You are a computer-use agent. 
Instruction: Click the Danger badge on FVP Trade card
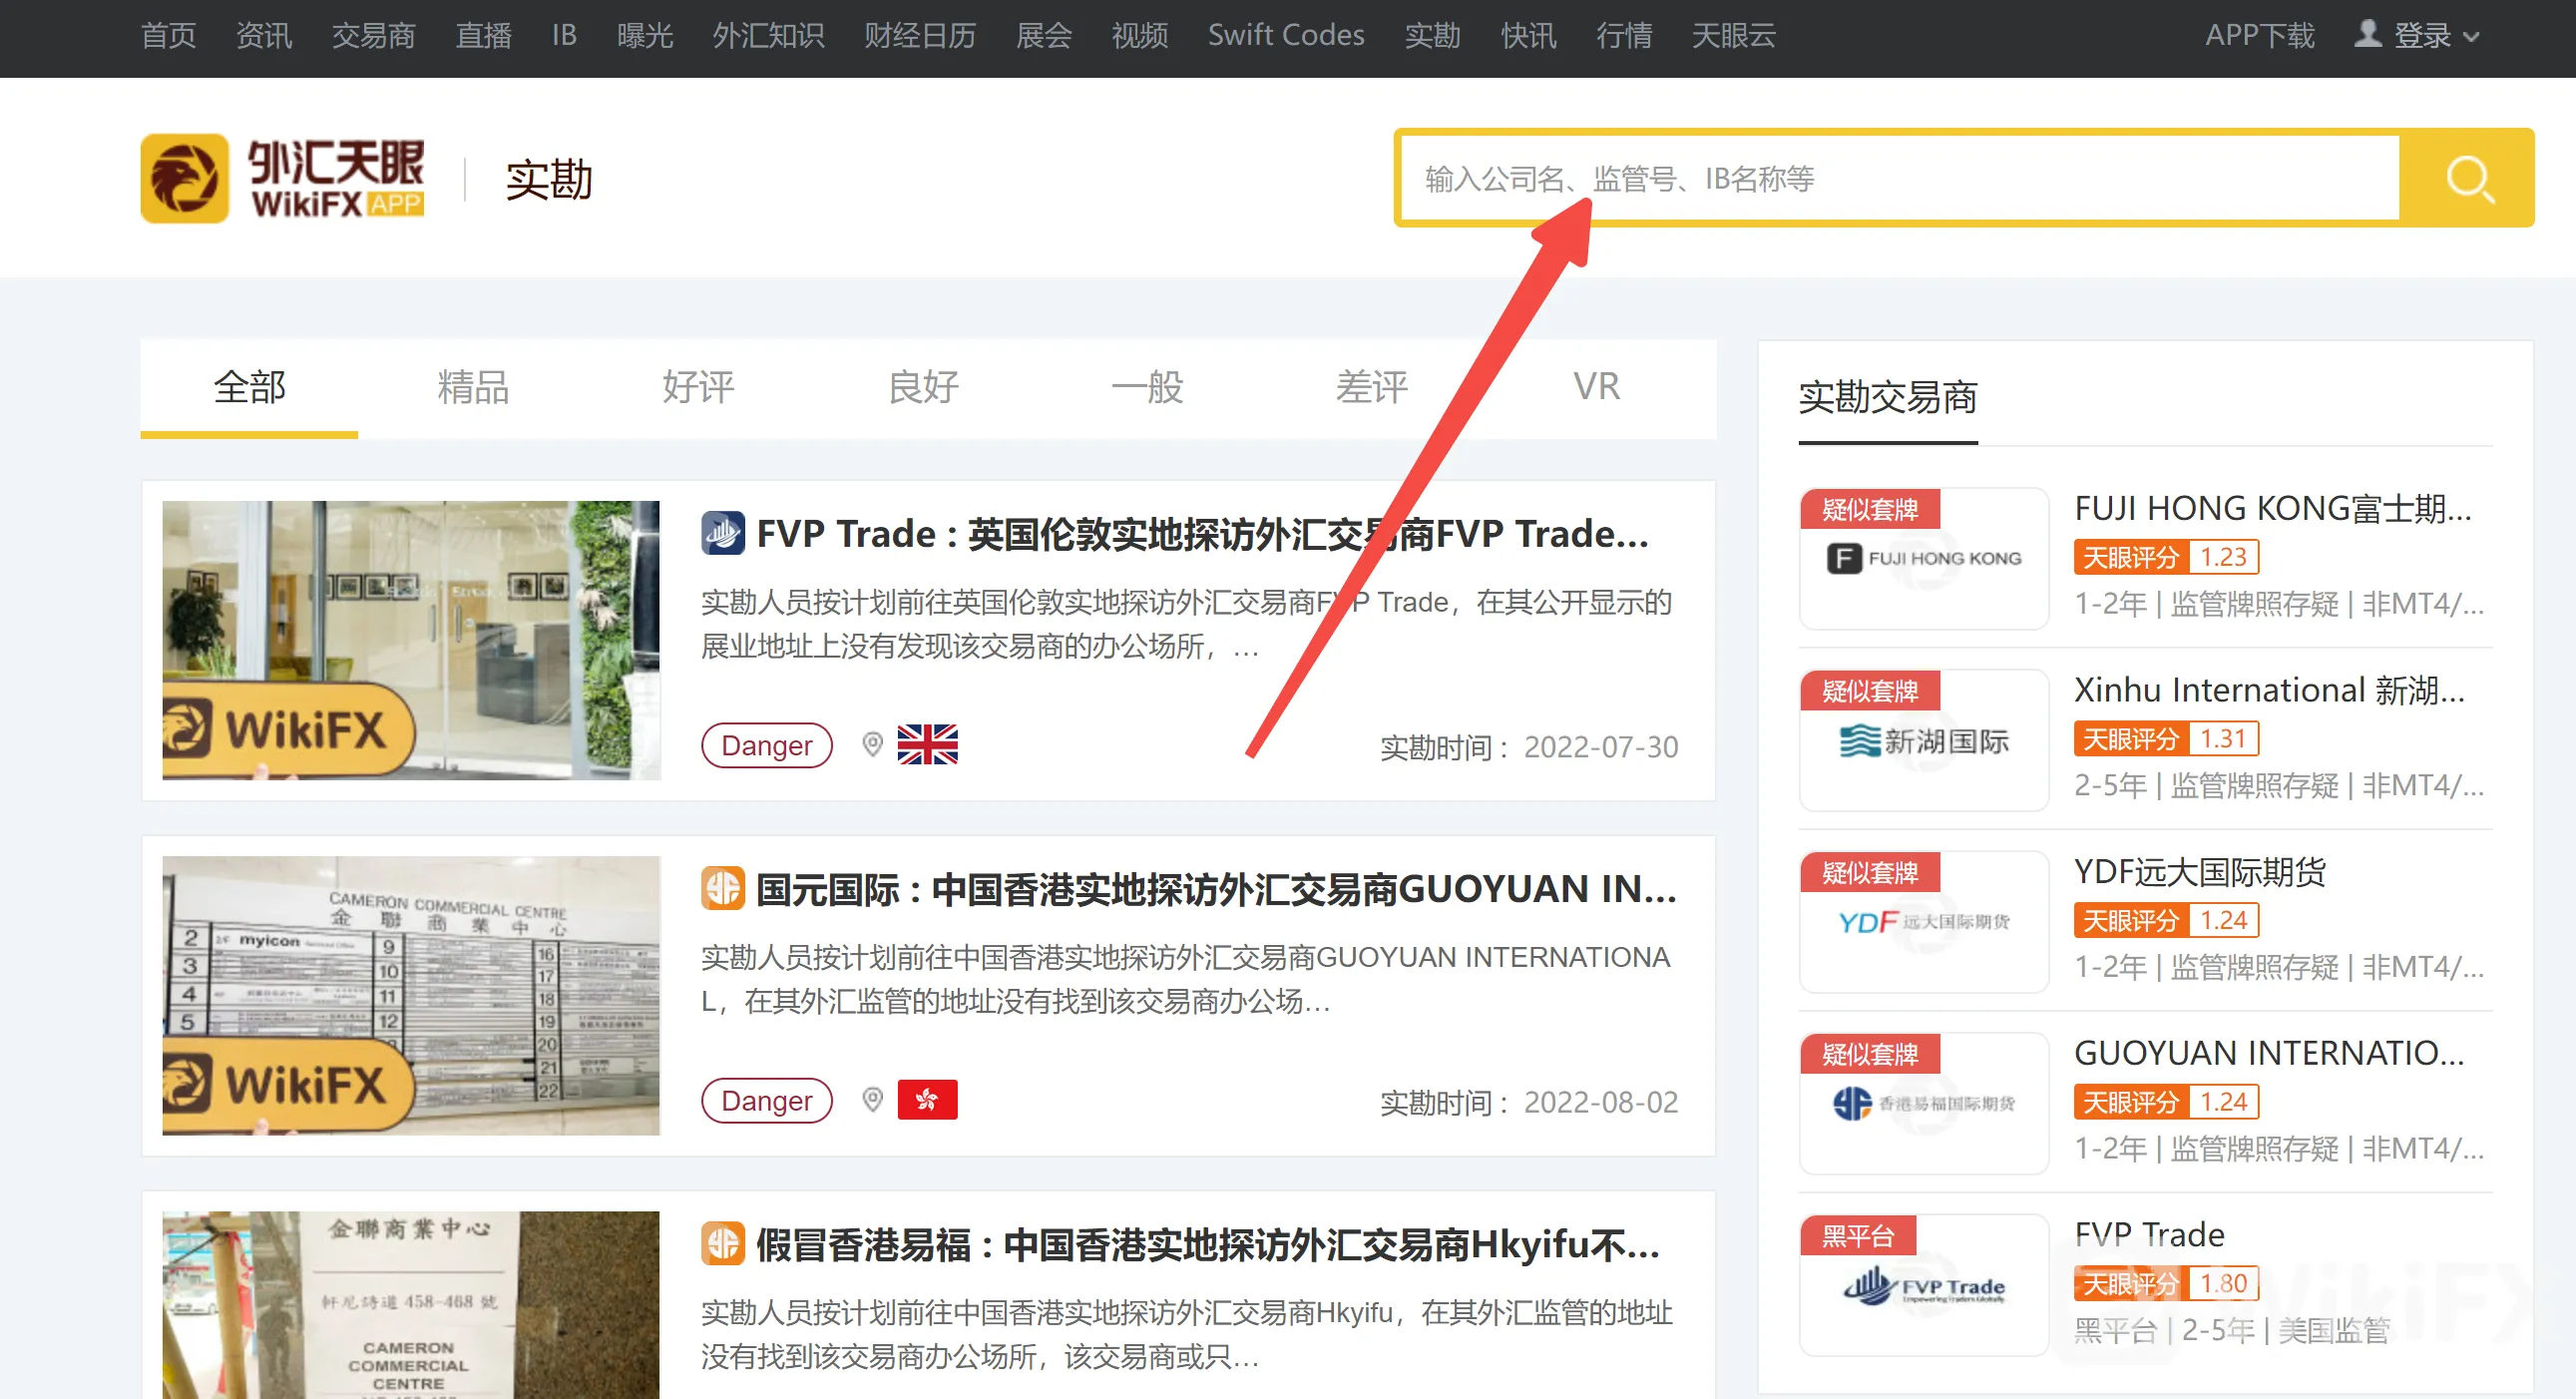[x=766, y=745]
